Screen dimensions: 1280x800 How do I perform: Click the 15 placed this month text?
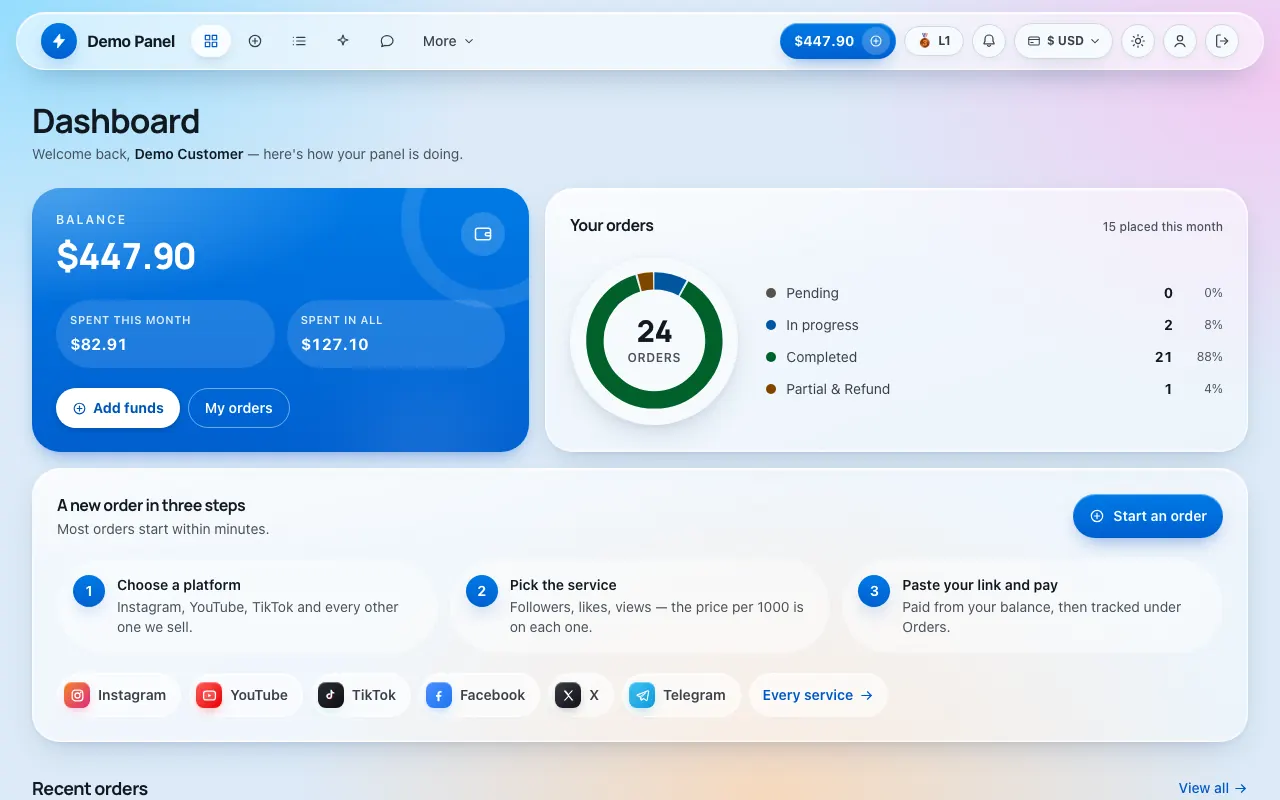pos(1163,227)
